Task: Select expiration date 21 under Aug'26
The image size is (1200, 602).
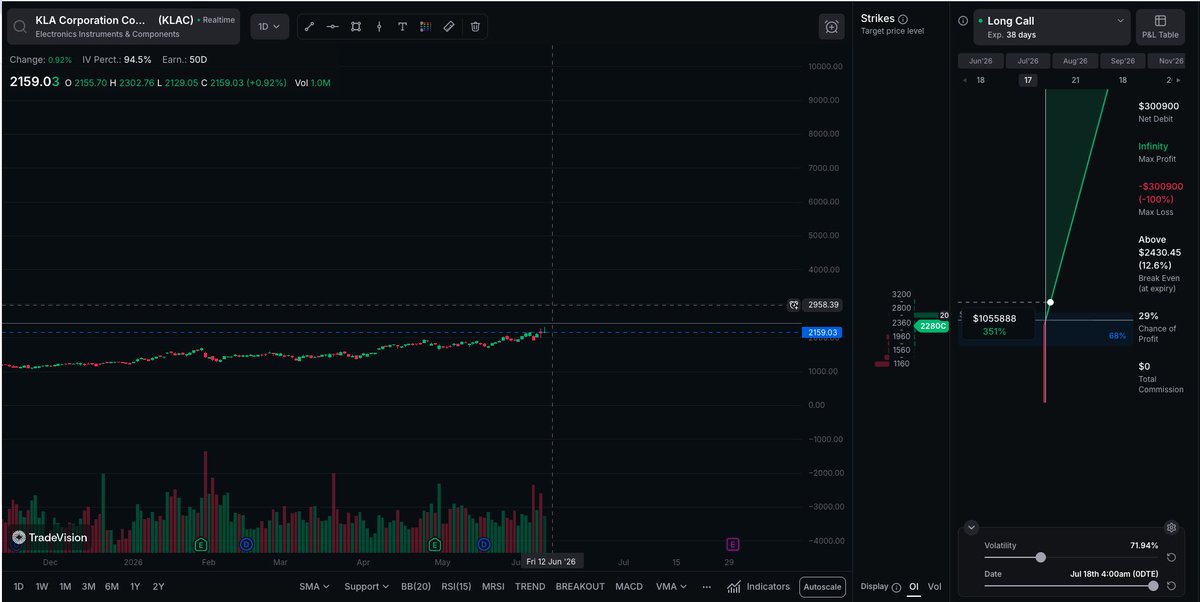Action: tap(1075, 80)
